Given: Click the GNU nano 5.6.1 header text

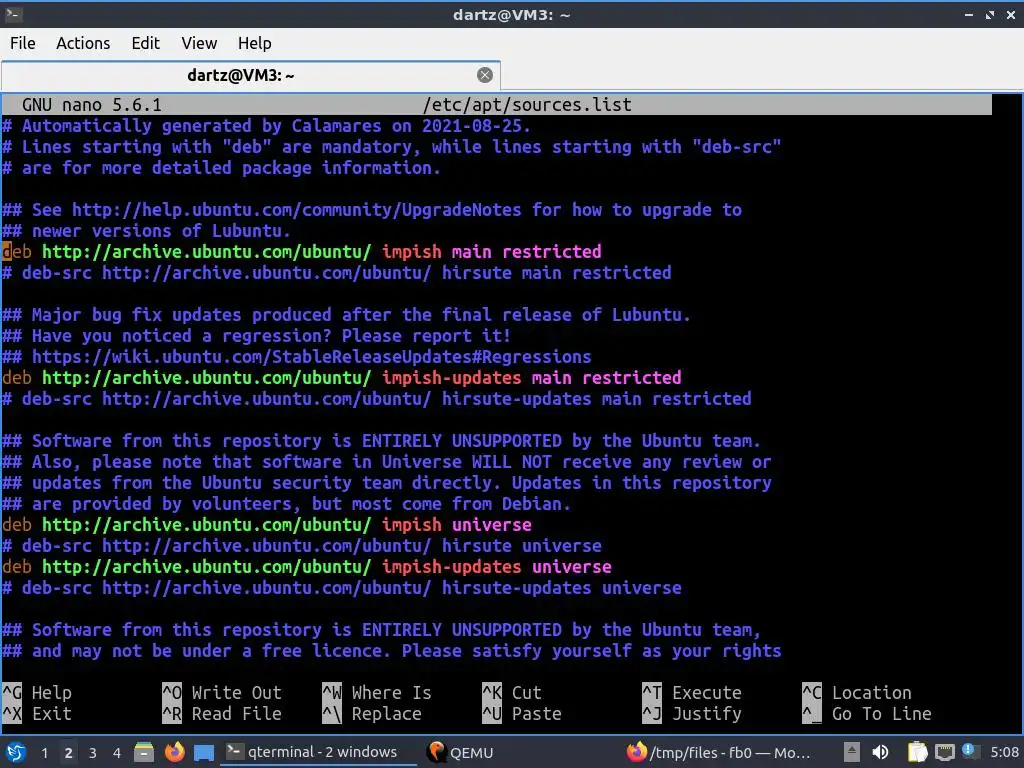Looking at the screenshot, I should 91,104.
